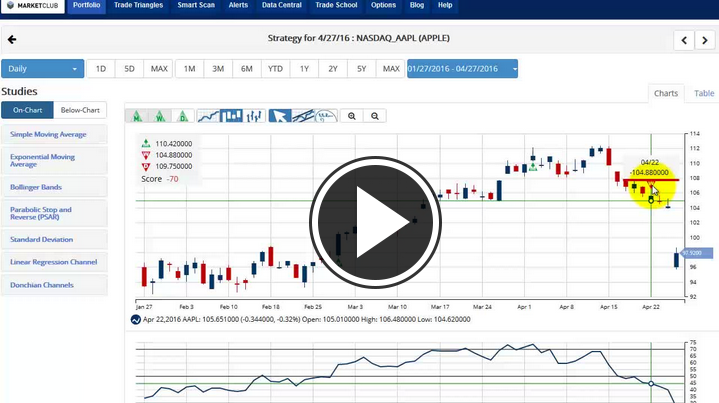
Task: Go to next strategy symbol
Action: 705,40
